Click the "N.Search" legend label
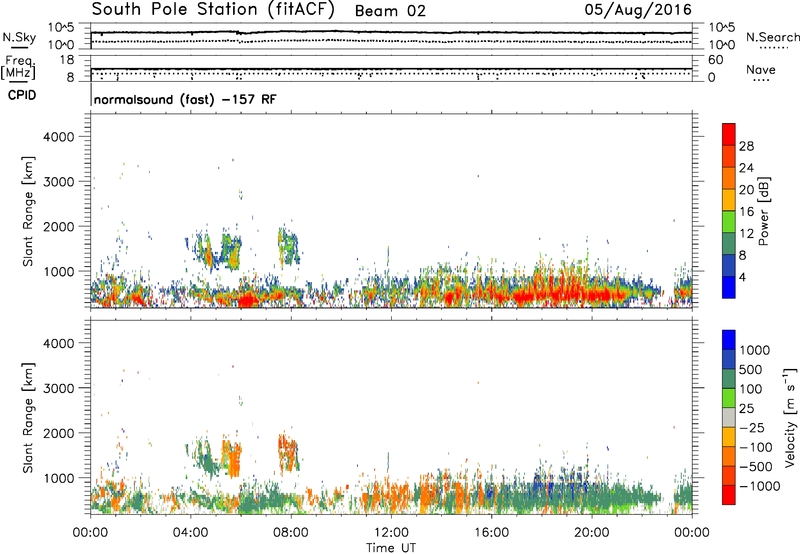800x554 pixels. tap(772, 37)
